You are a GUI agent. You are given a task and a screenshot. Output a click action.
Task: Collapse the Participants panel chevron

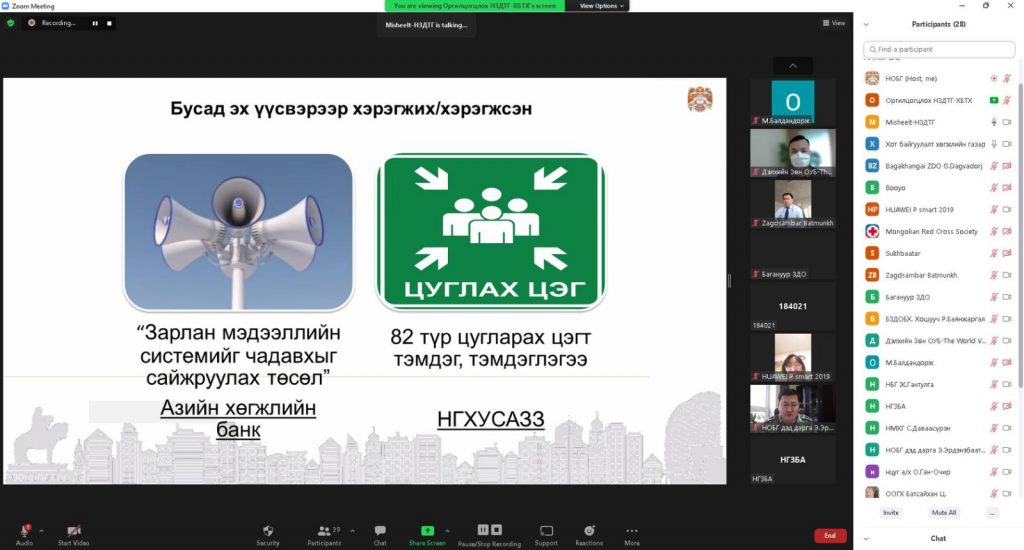[x=866, y=24]
